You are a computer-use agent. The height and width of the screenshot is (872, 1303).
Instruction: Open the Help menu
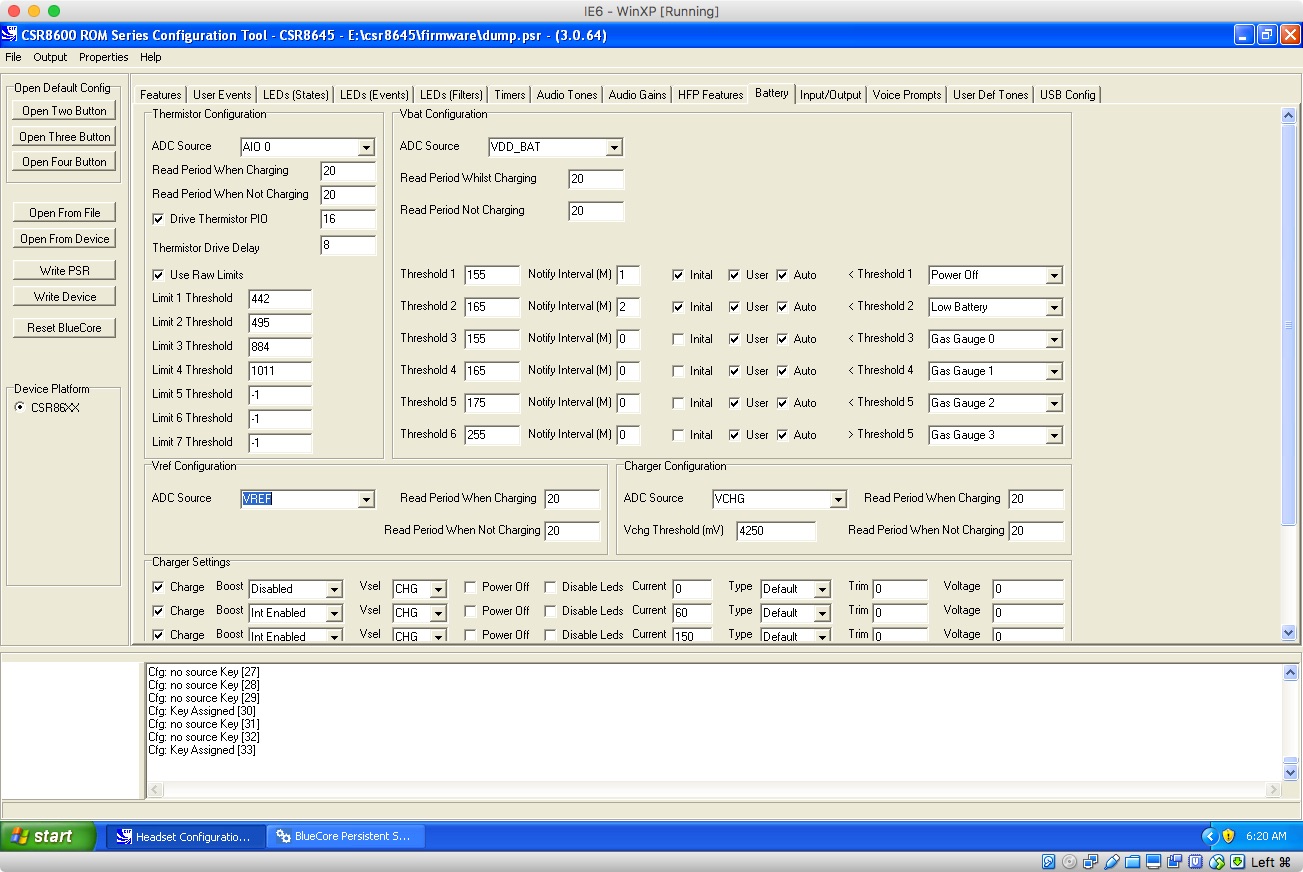pyautogui.click(x=150, y=57)
